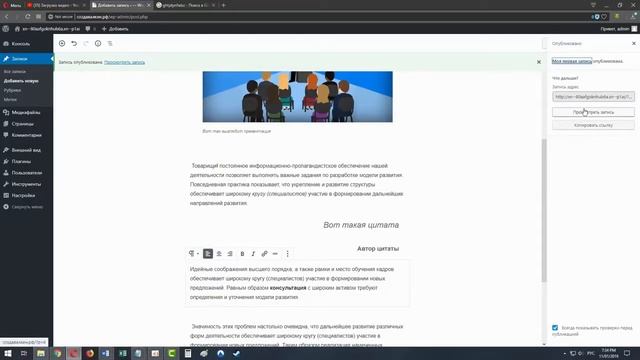The height and width of the screenshot is (360, 640).
Task: Open block more options menu
Action: tap(287, 253)
